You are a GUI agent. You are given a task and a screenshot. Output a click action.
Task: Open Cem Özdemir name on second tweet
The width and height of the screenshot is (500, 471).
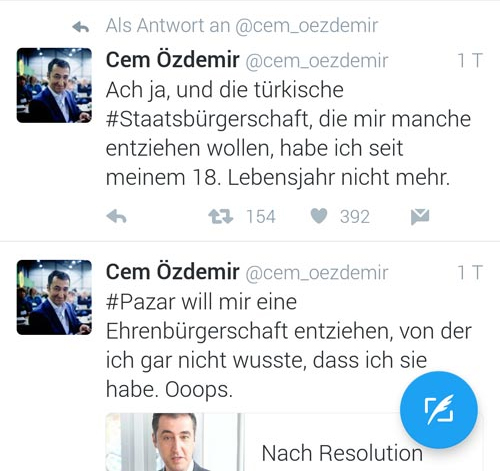tap(173, 272)
